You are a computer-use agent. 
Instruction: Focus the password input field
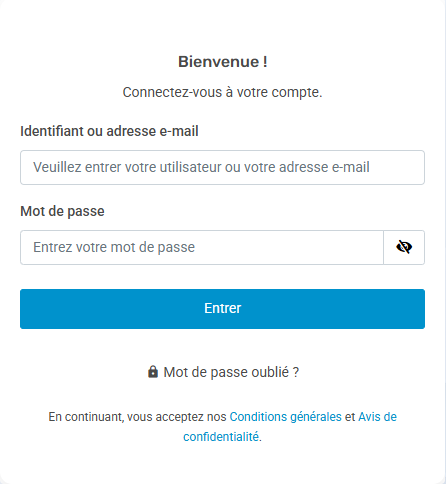(202, 247)
